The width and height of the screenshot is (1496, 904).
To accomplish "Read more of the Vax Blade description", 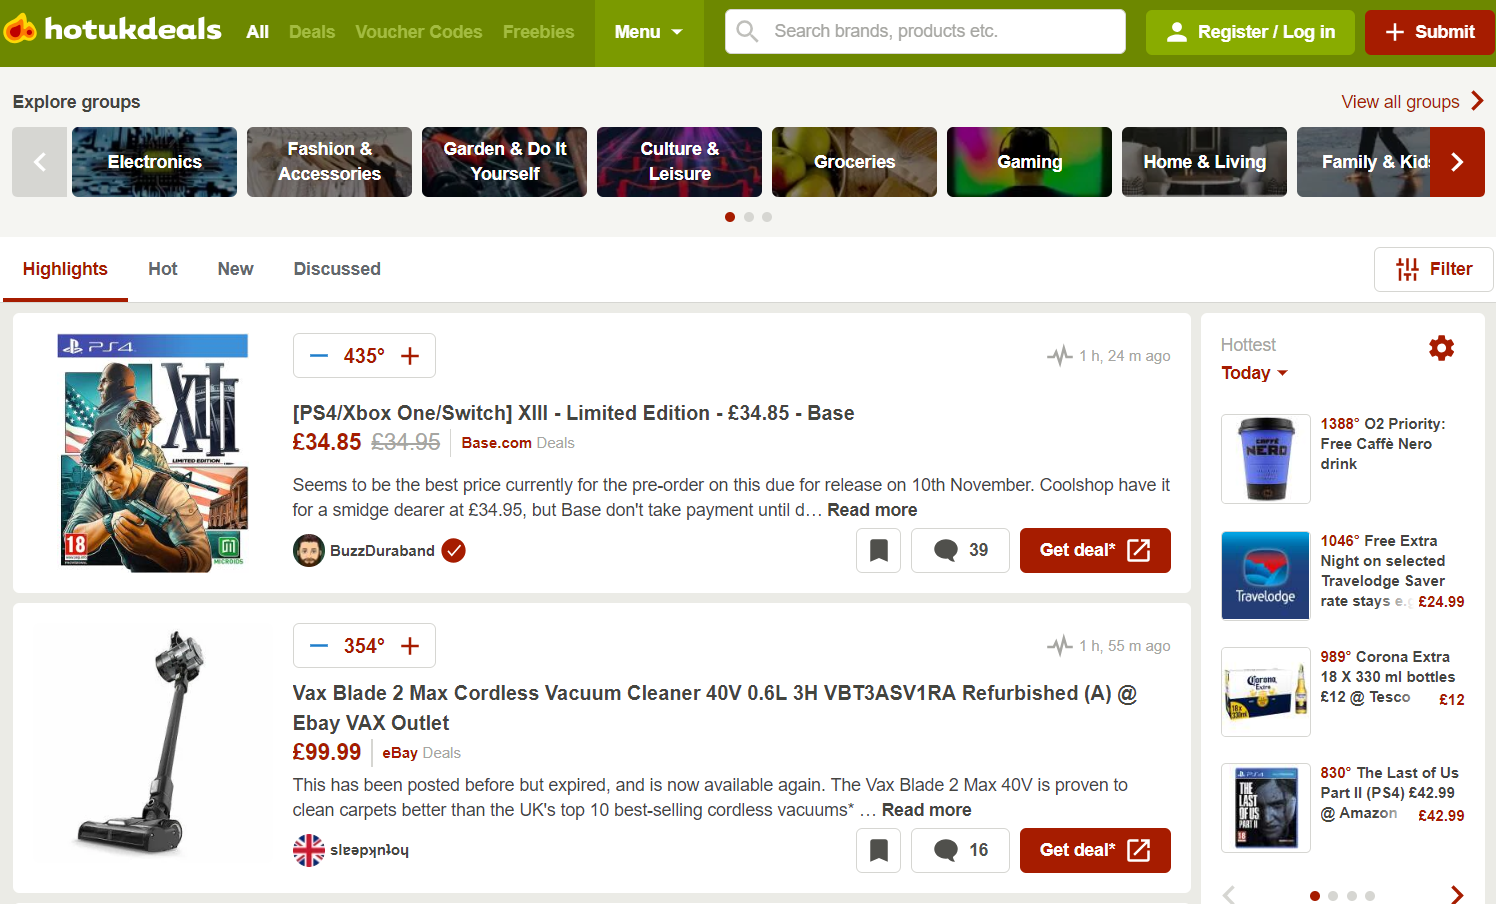I will 926,810.
